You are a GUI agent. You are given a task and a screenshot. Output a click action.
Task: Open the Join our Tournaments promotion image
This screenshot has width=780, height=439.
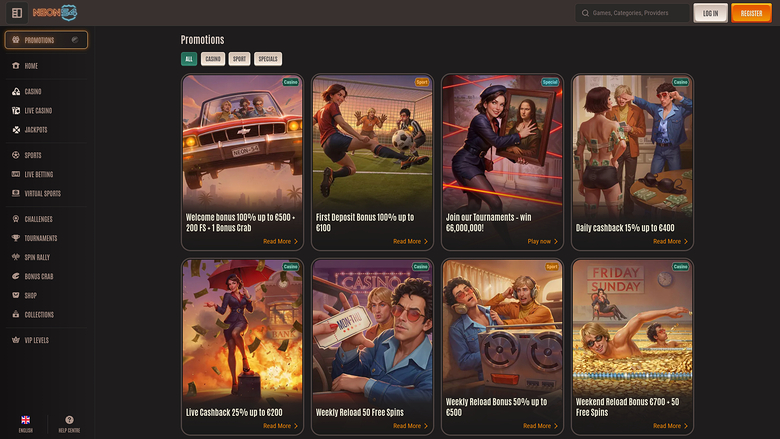(500, 140)
